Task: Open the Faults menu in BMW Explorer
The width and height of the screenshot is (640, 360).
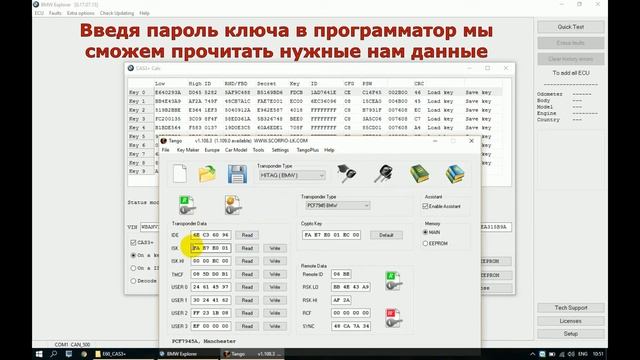Action: pyautogui.click(x=55, y=13)
